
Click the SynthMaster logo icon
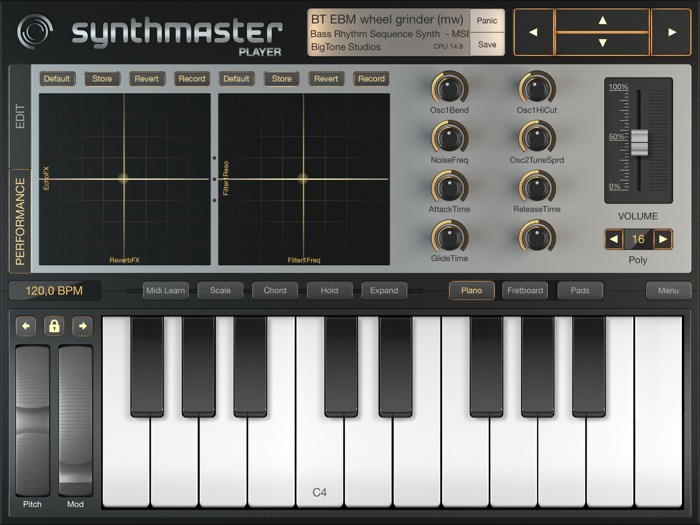pos(35,31)
